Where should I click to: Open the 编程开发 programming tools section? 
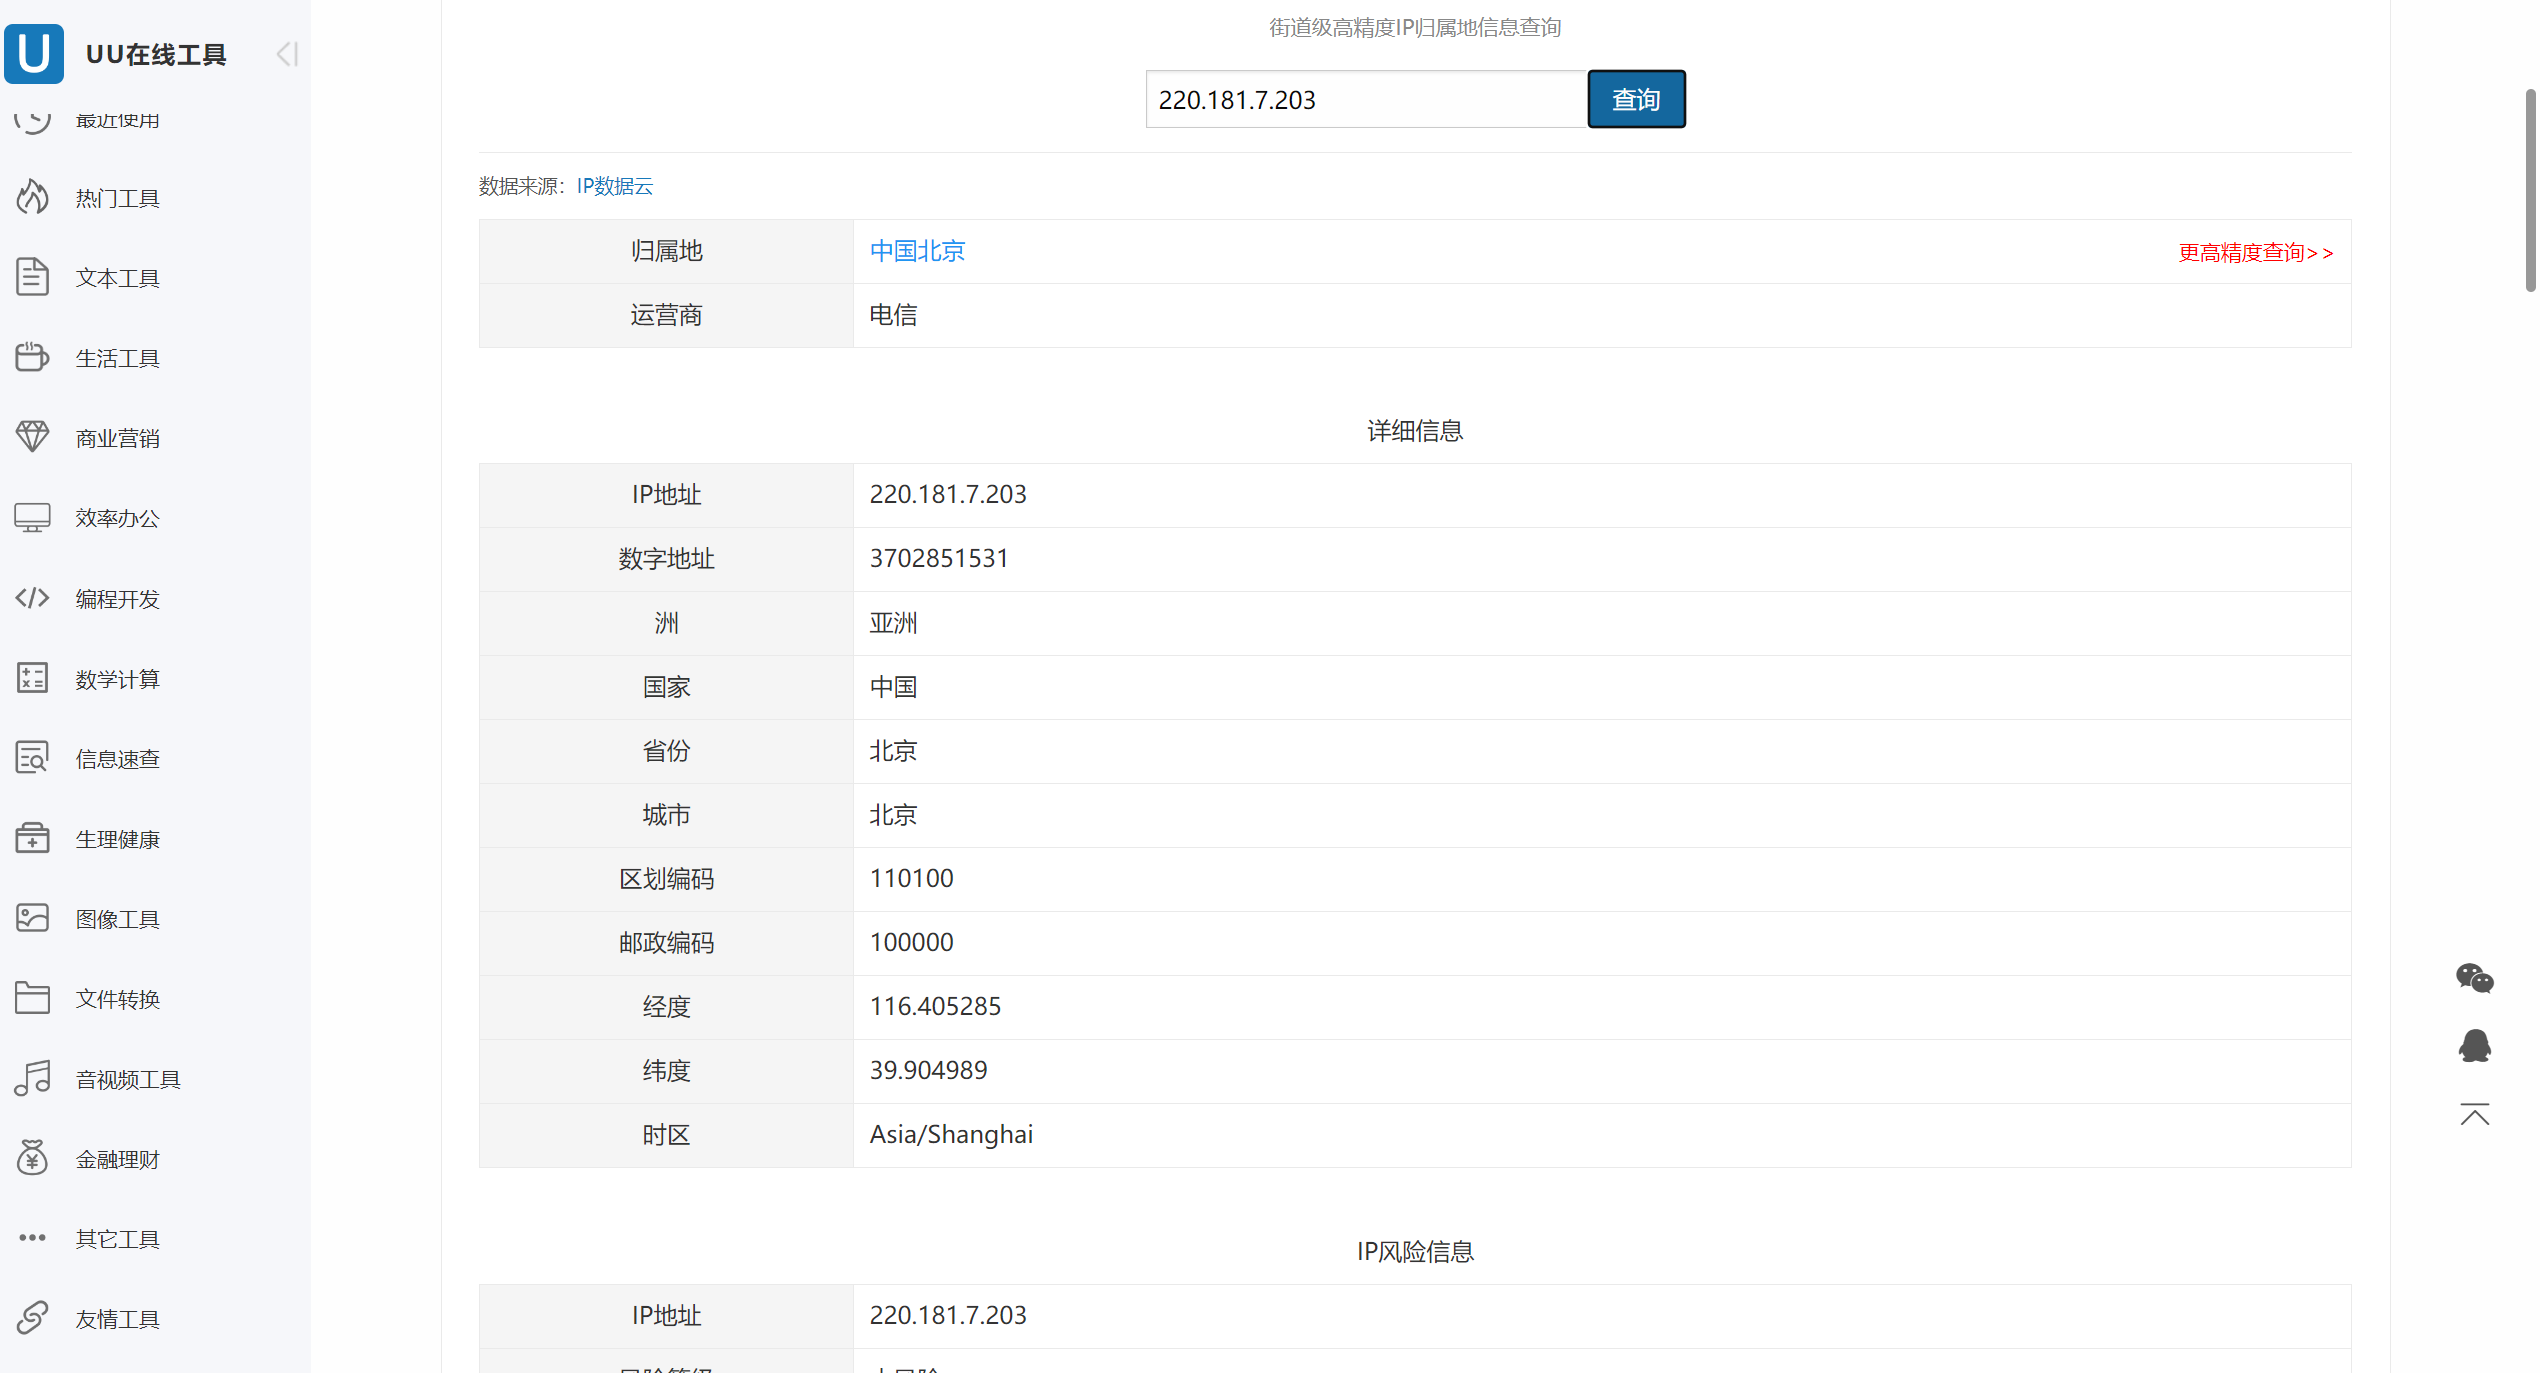117,598
